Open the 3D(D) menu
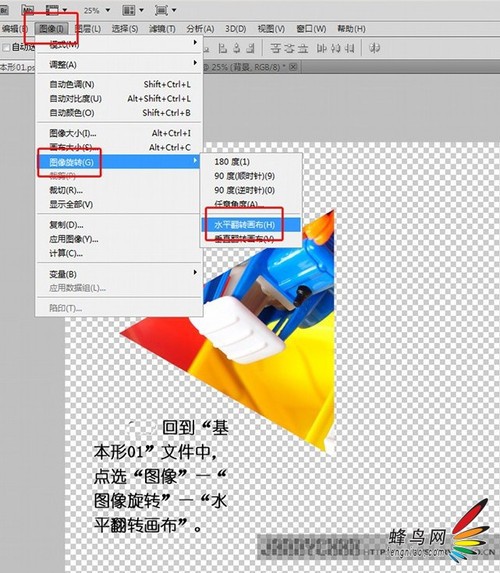This screenshot has height=573, width=500. click(235, 29)
